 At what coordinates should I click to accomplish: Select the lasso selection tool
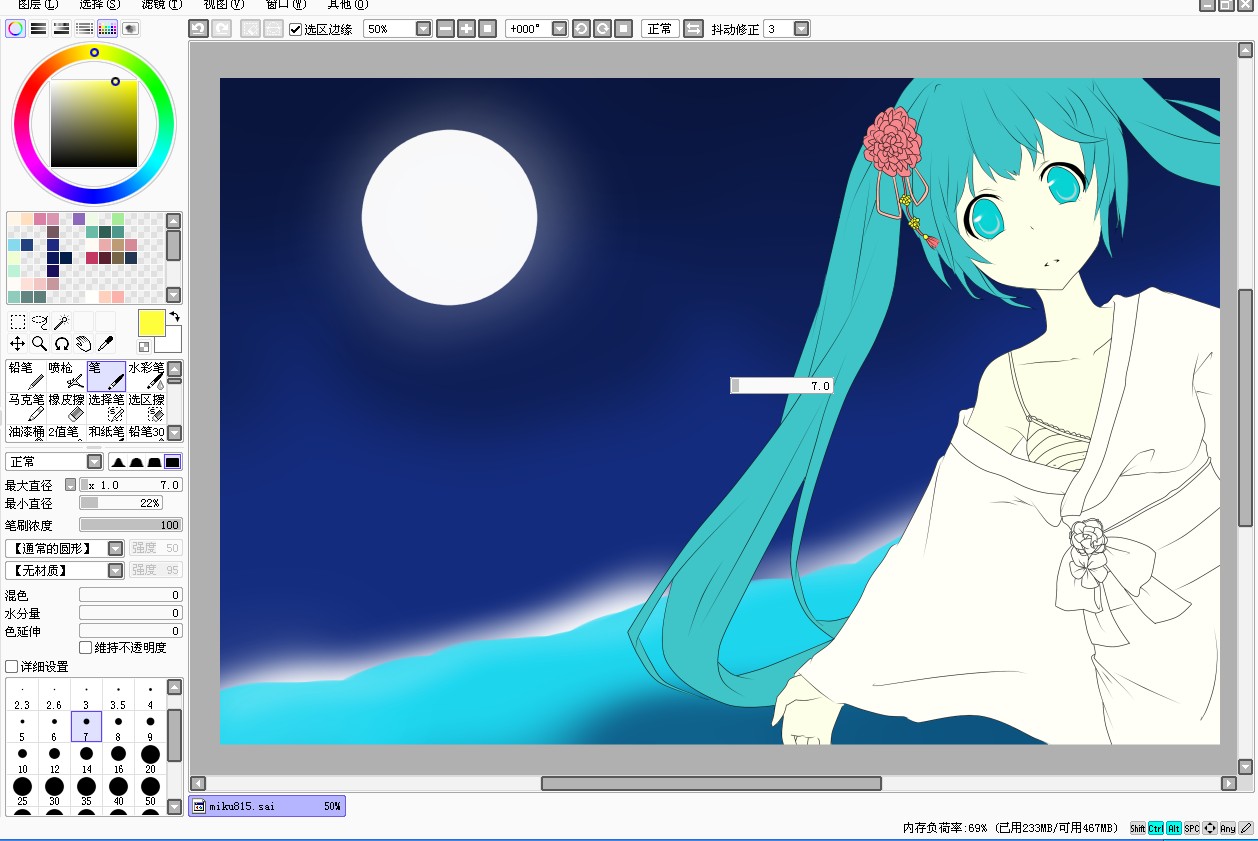click(40, 322)
